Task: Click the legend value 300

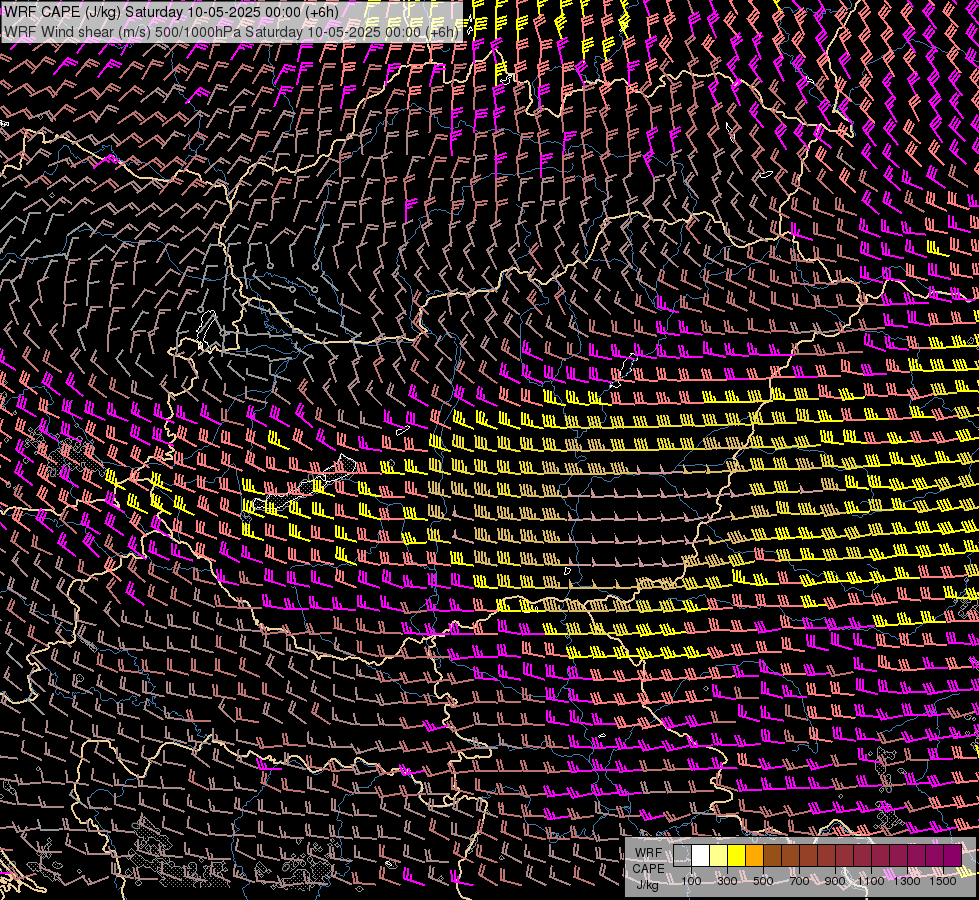Action: (727, 881)
